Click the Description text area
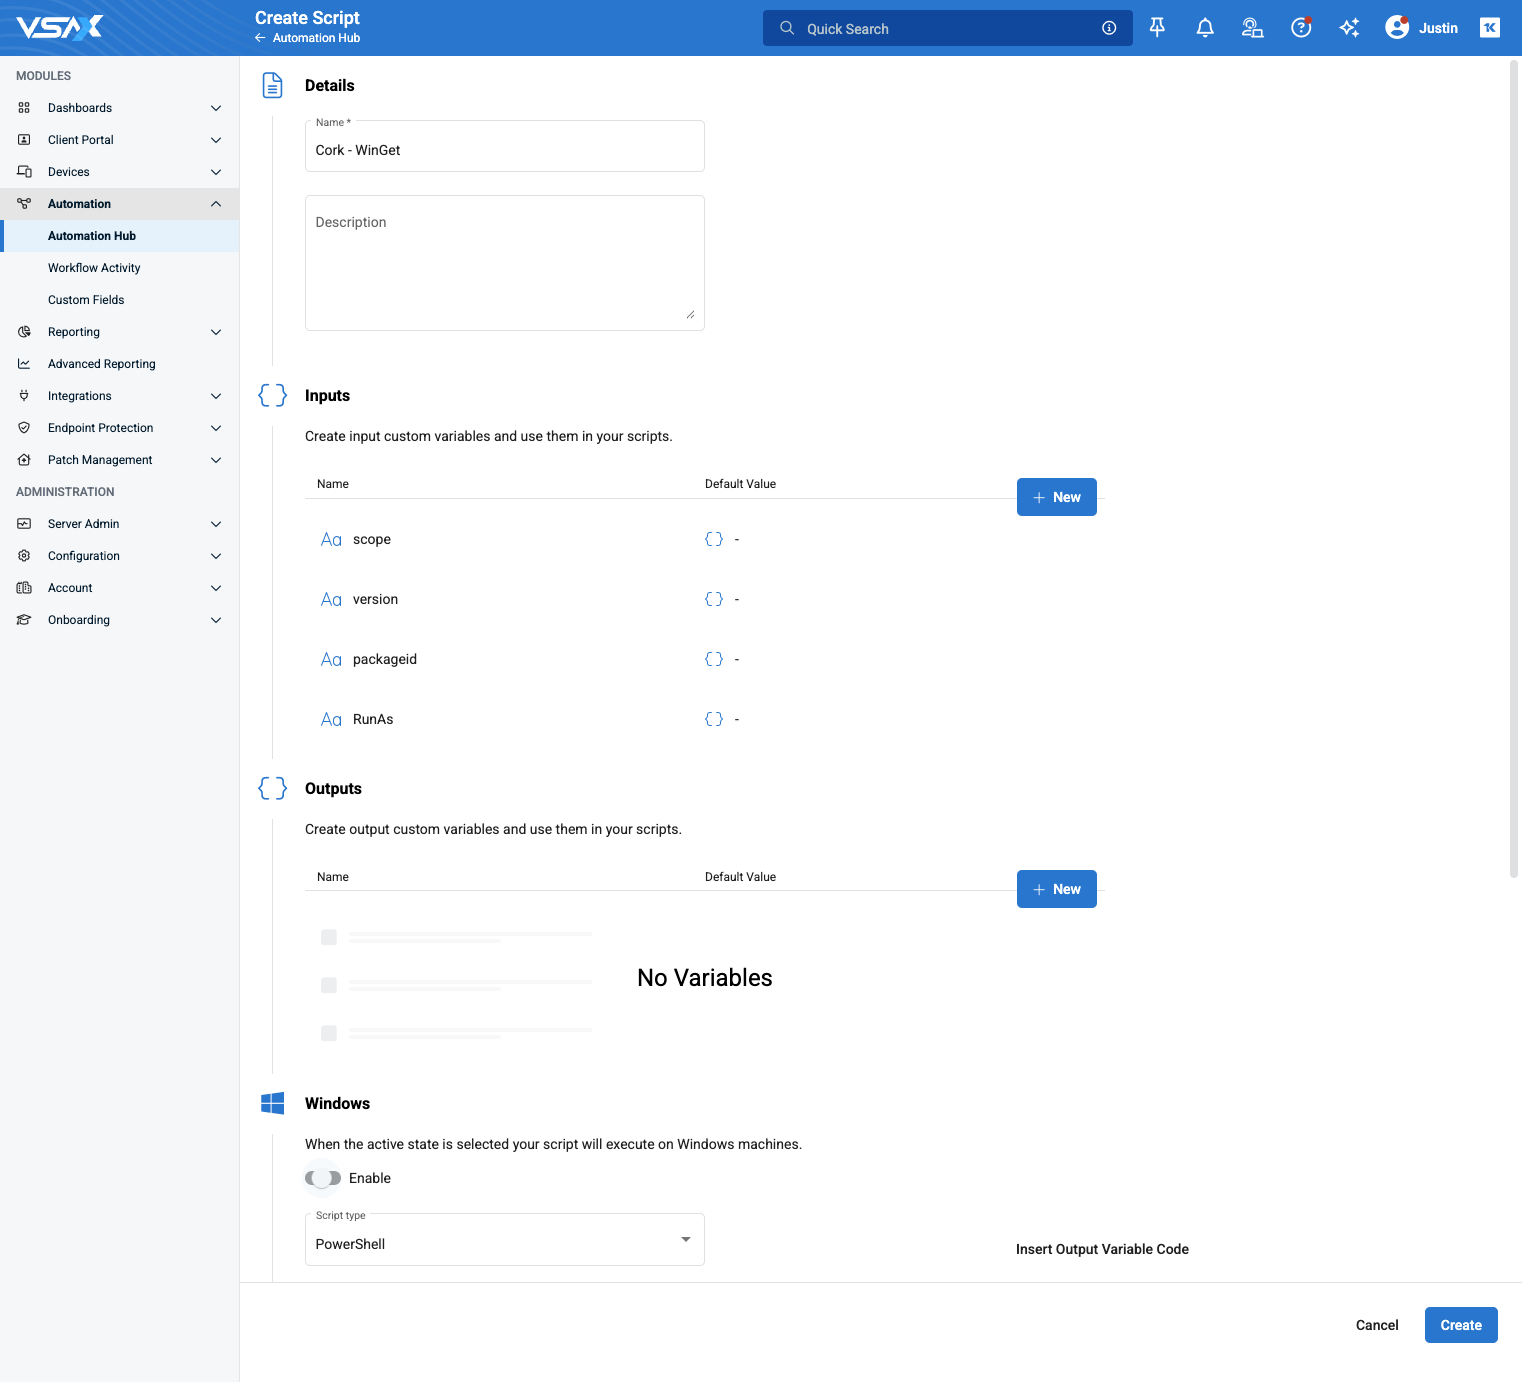This screenshot has height=1382, width=1522. click(505, 263)
